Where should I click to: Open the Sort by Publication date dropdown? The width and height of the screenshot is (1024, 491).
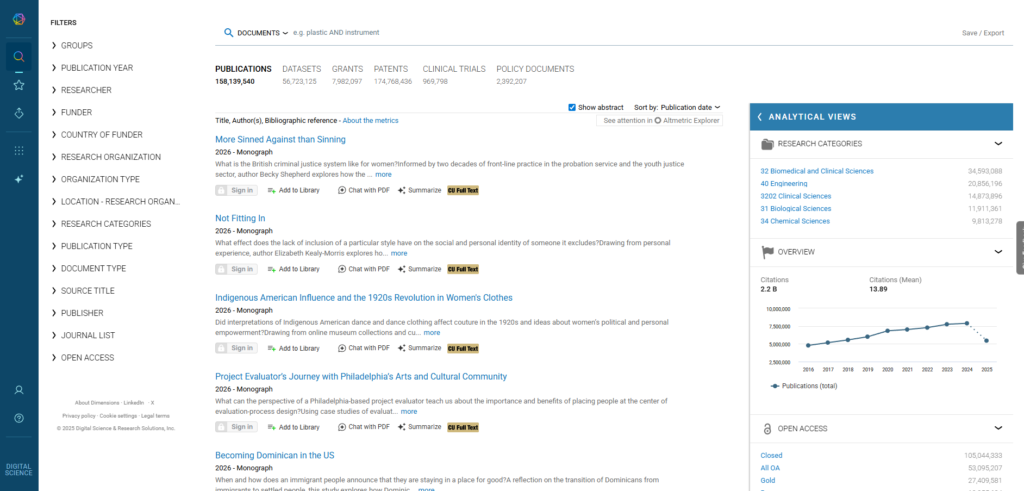coord(690,107)
